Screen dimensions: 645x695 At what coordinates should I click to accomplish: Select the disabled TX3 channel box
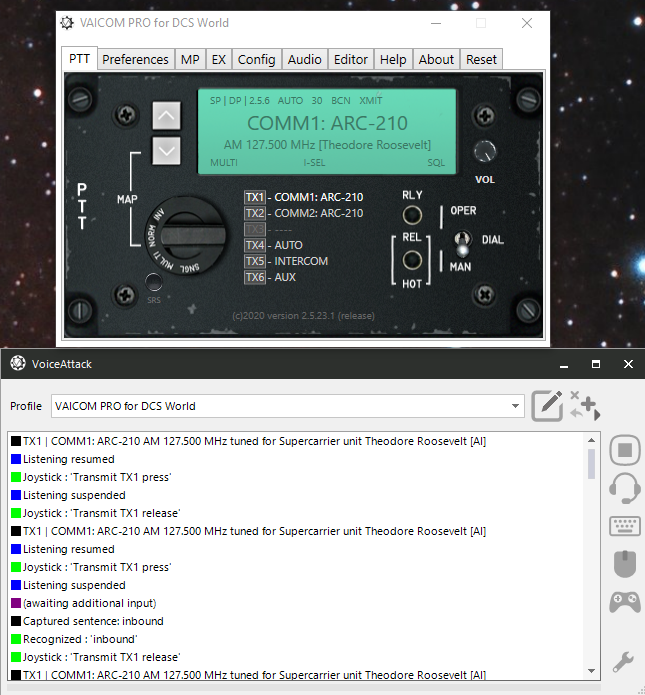coord(255,229)
